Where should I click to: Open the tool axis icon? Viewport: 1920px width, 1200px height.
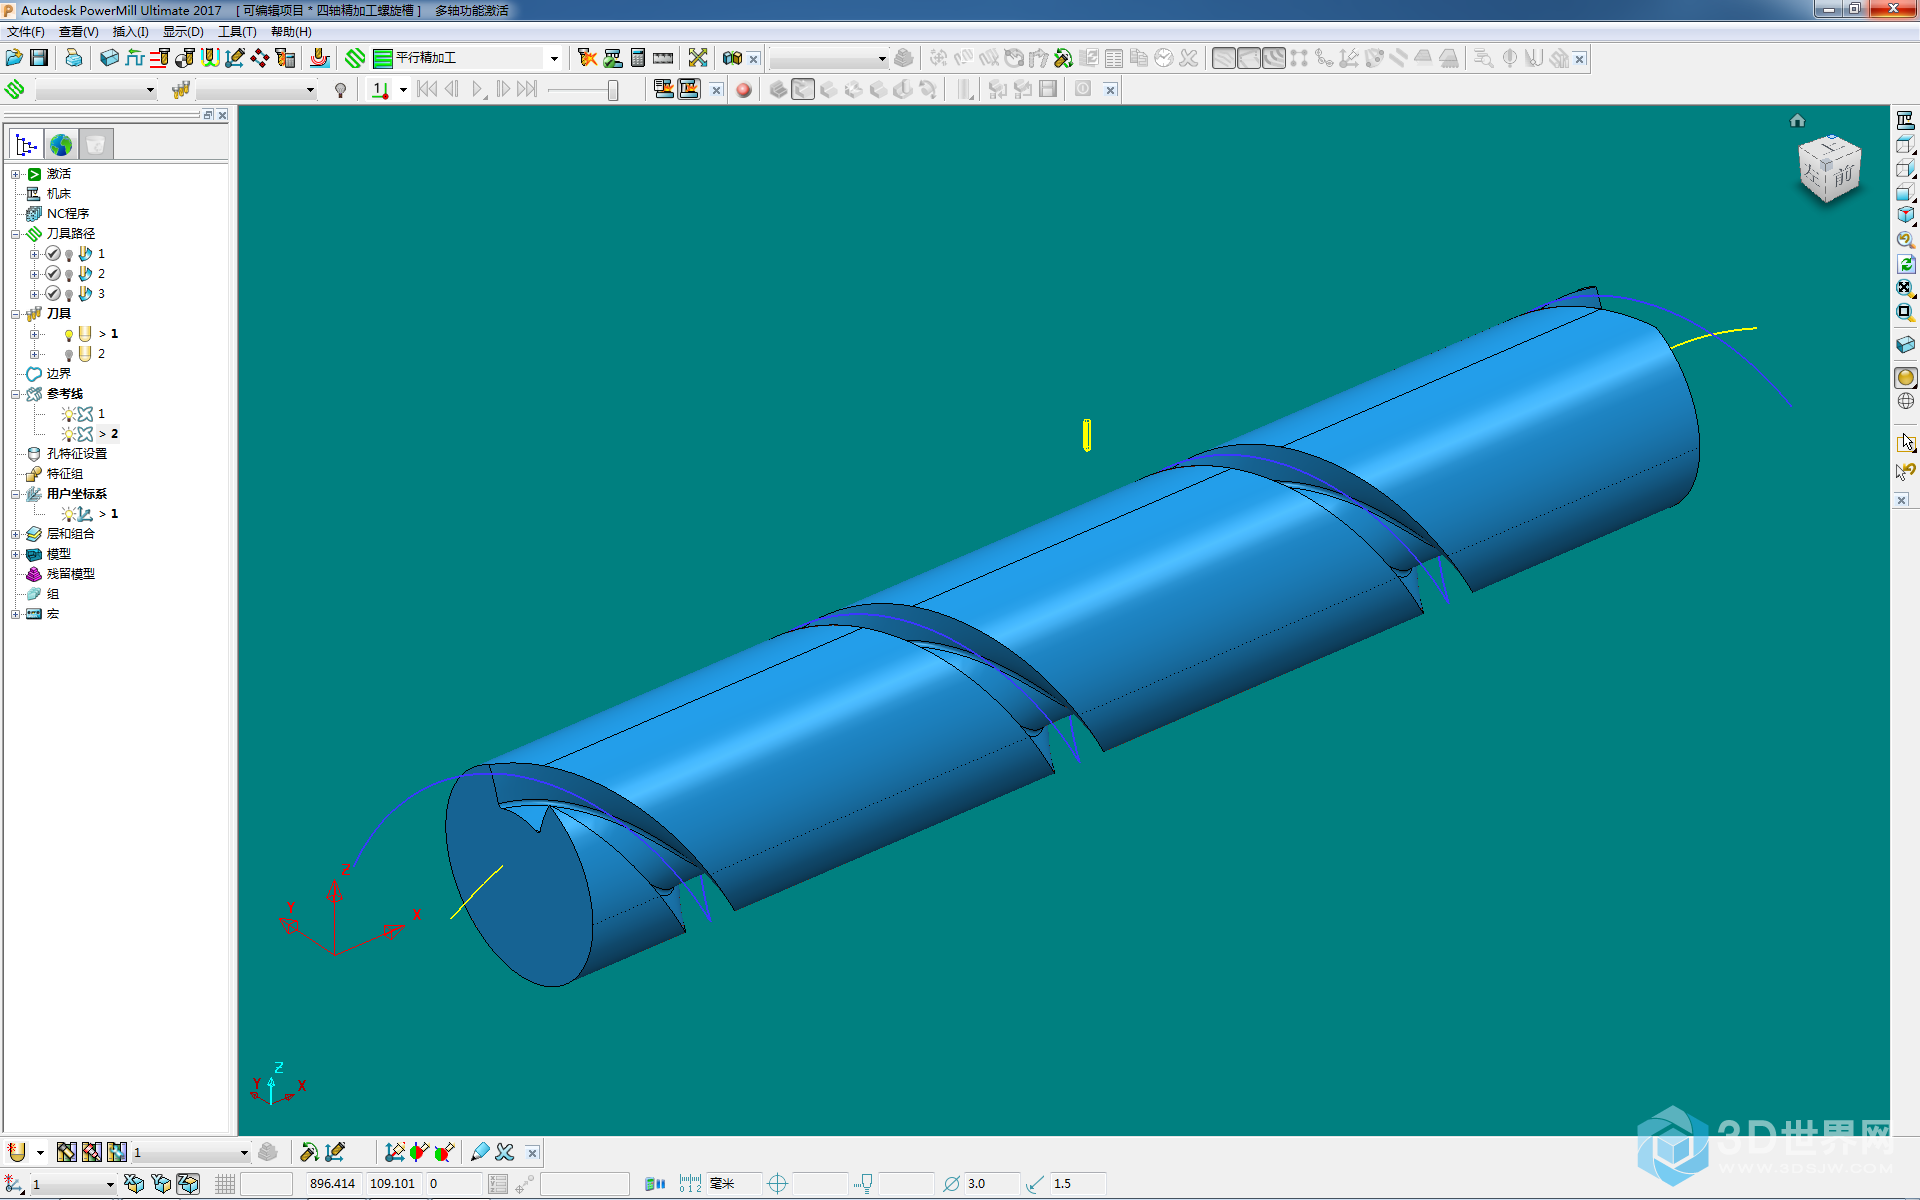tap(235, 58)
